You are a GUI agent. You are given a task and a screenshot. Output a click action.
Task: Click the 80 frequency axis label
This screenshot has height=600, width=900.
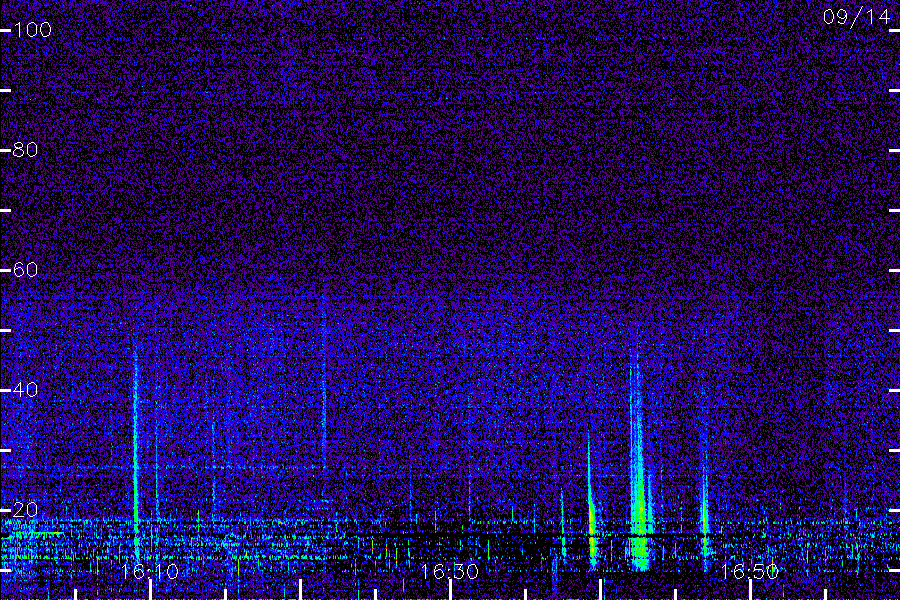(x=25, y=150)
